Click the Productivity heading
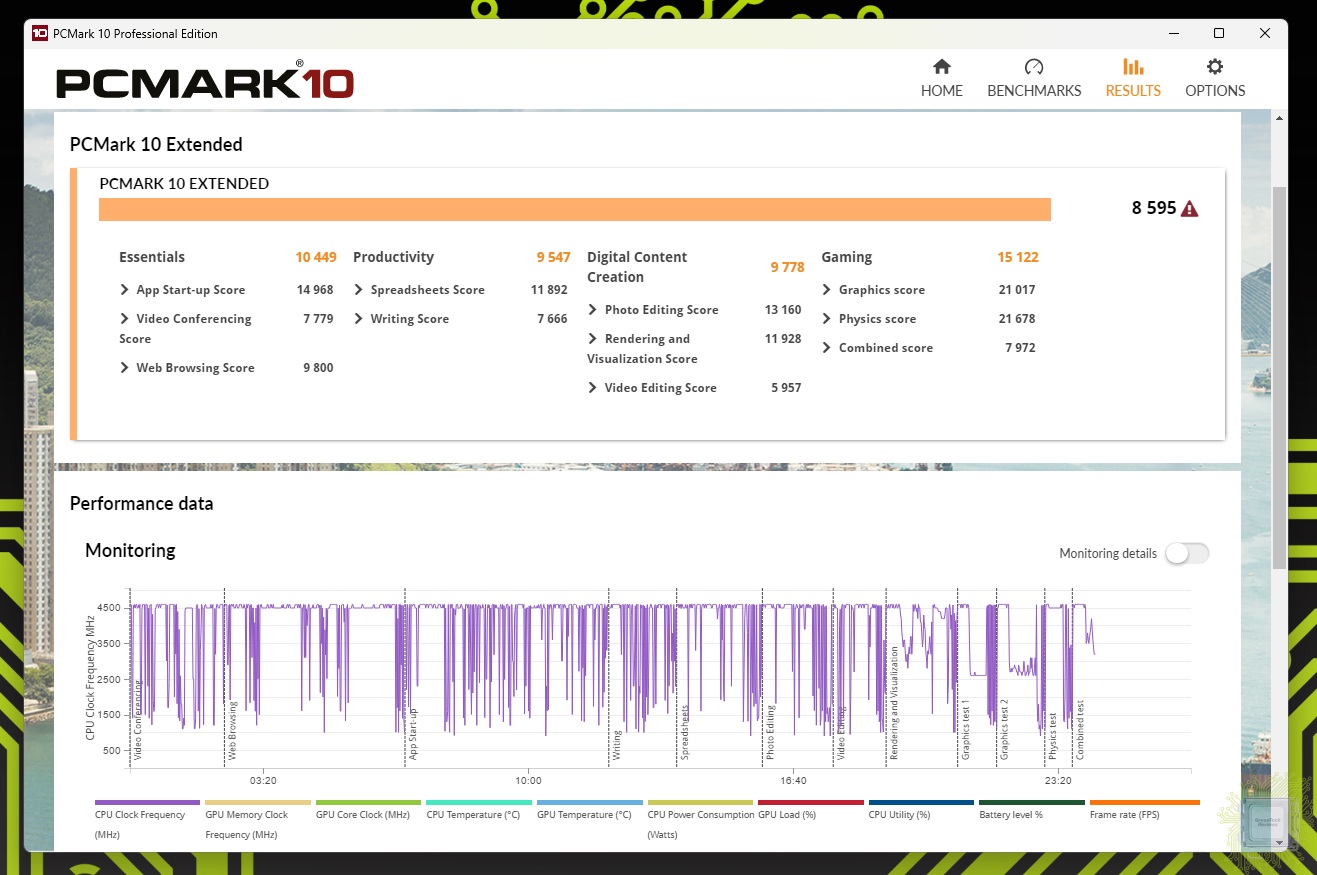The image size is (1317, 875). coord(393,257)
